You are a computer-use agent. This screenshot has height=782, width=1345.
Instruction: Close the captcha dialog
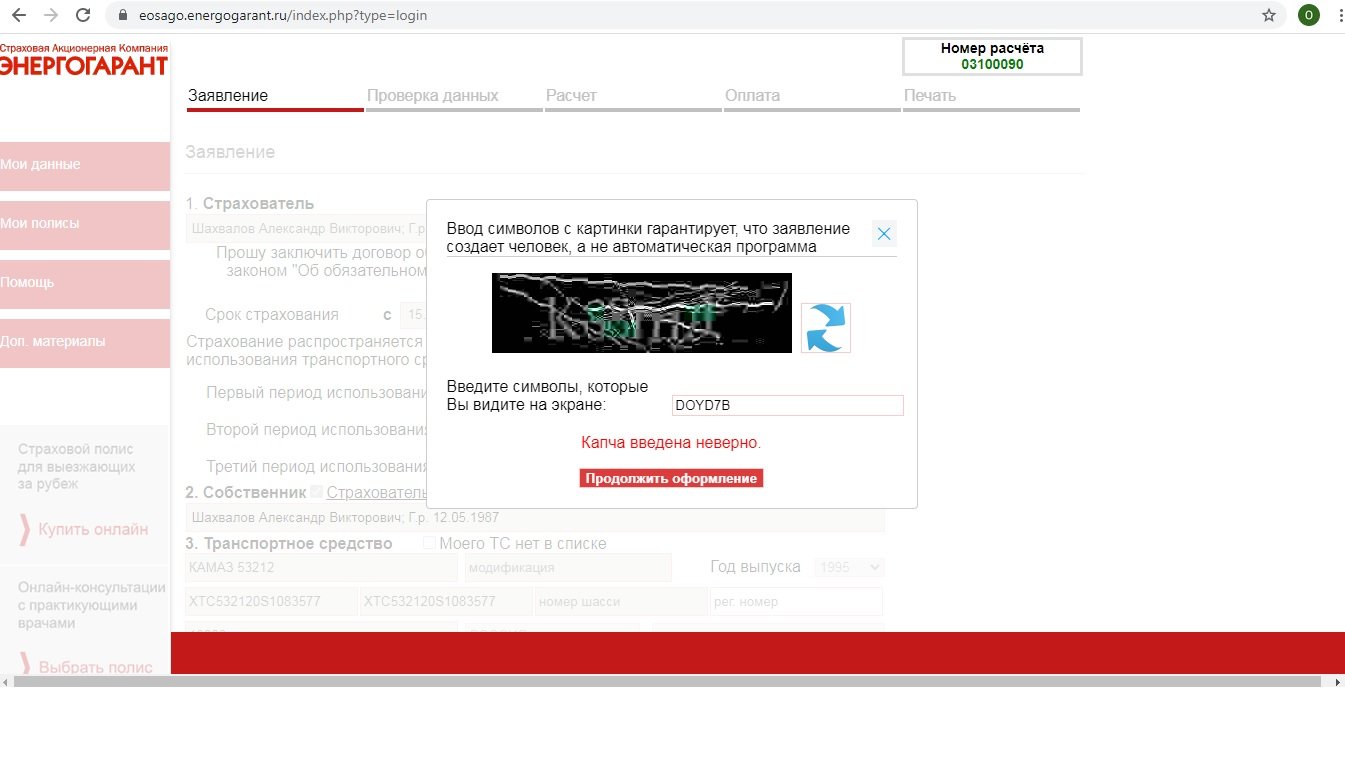click(884, 234)
